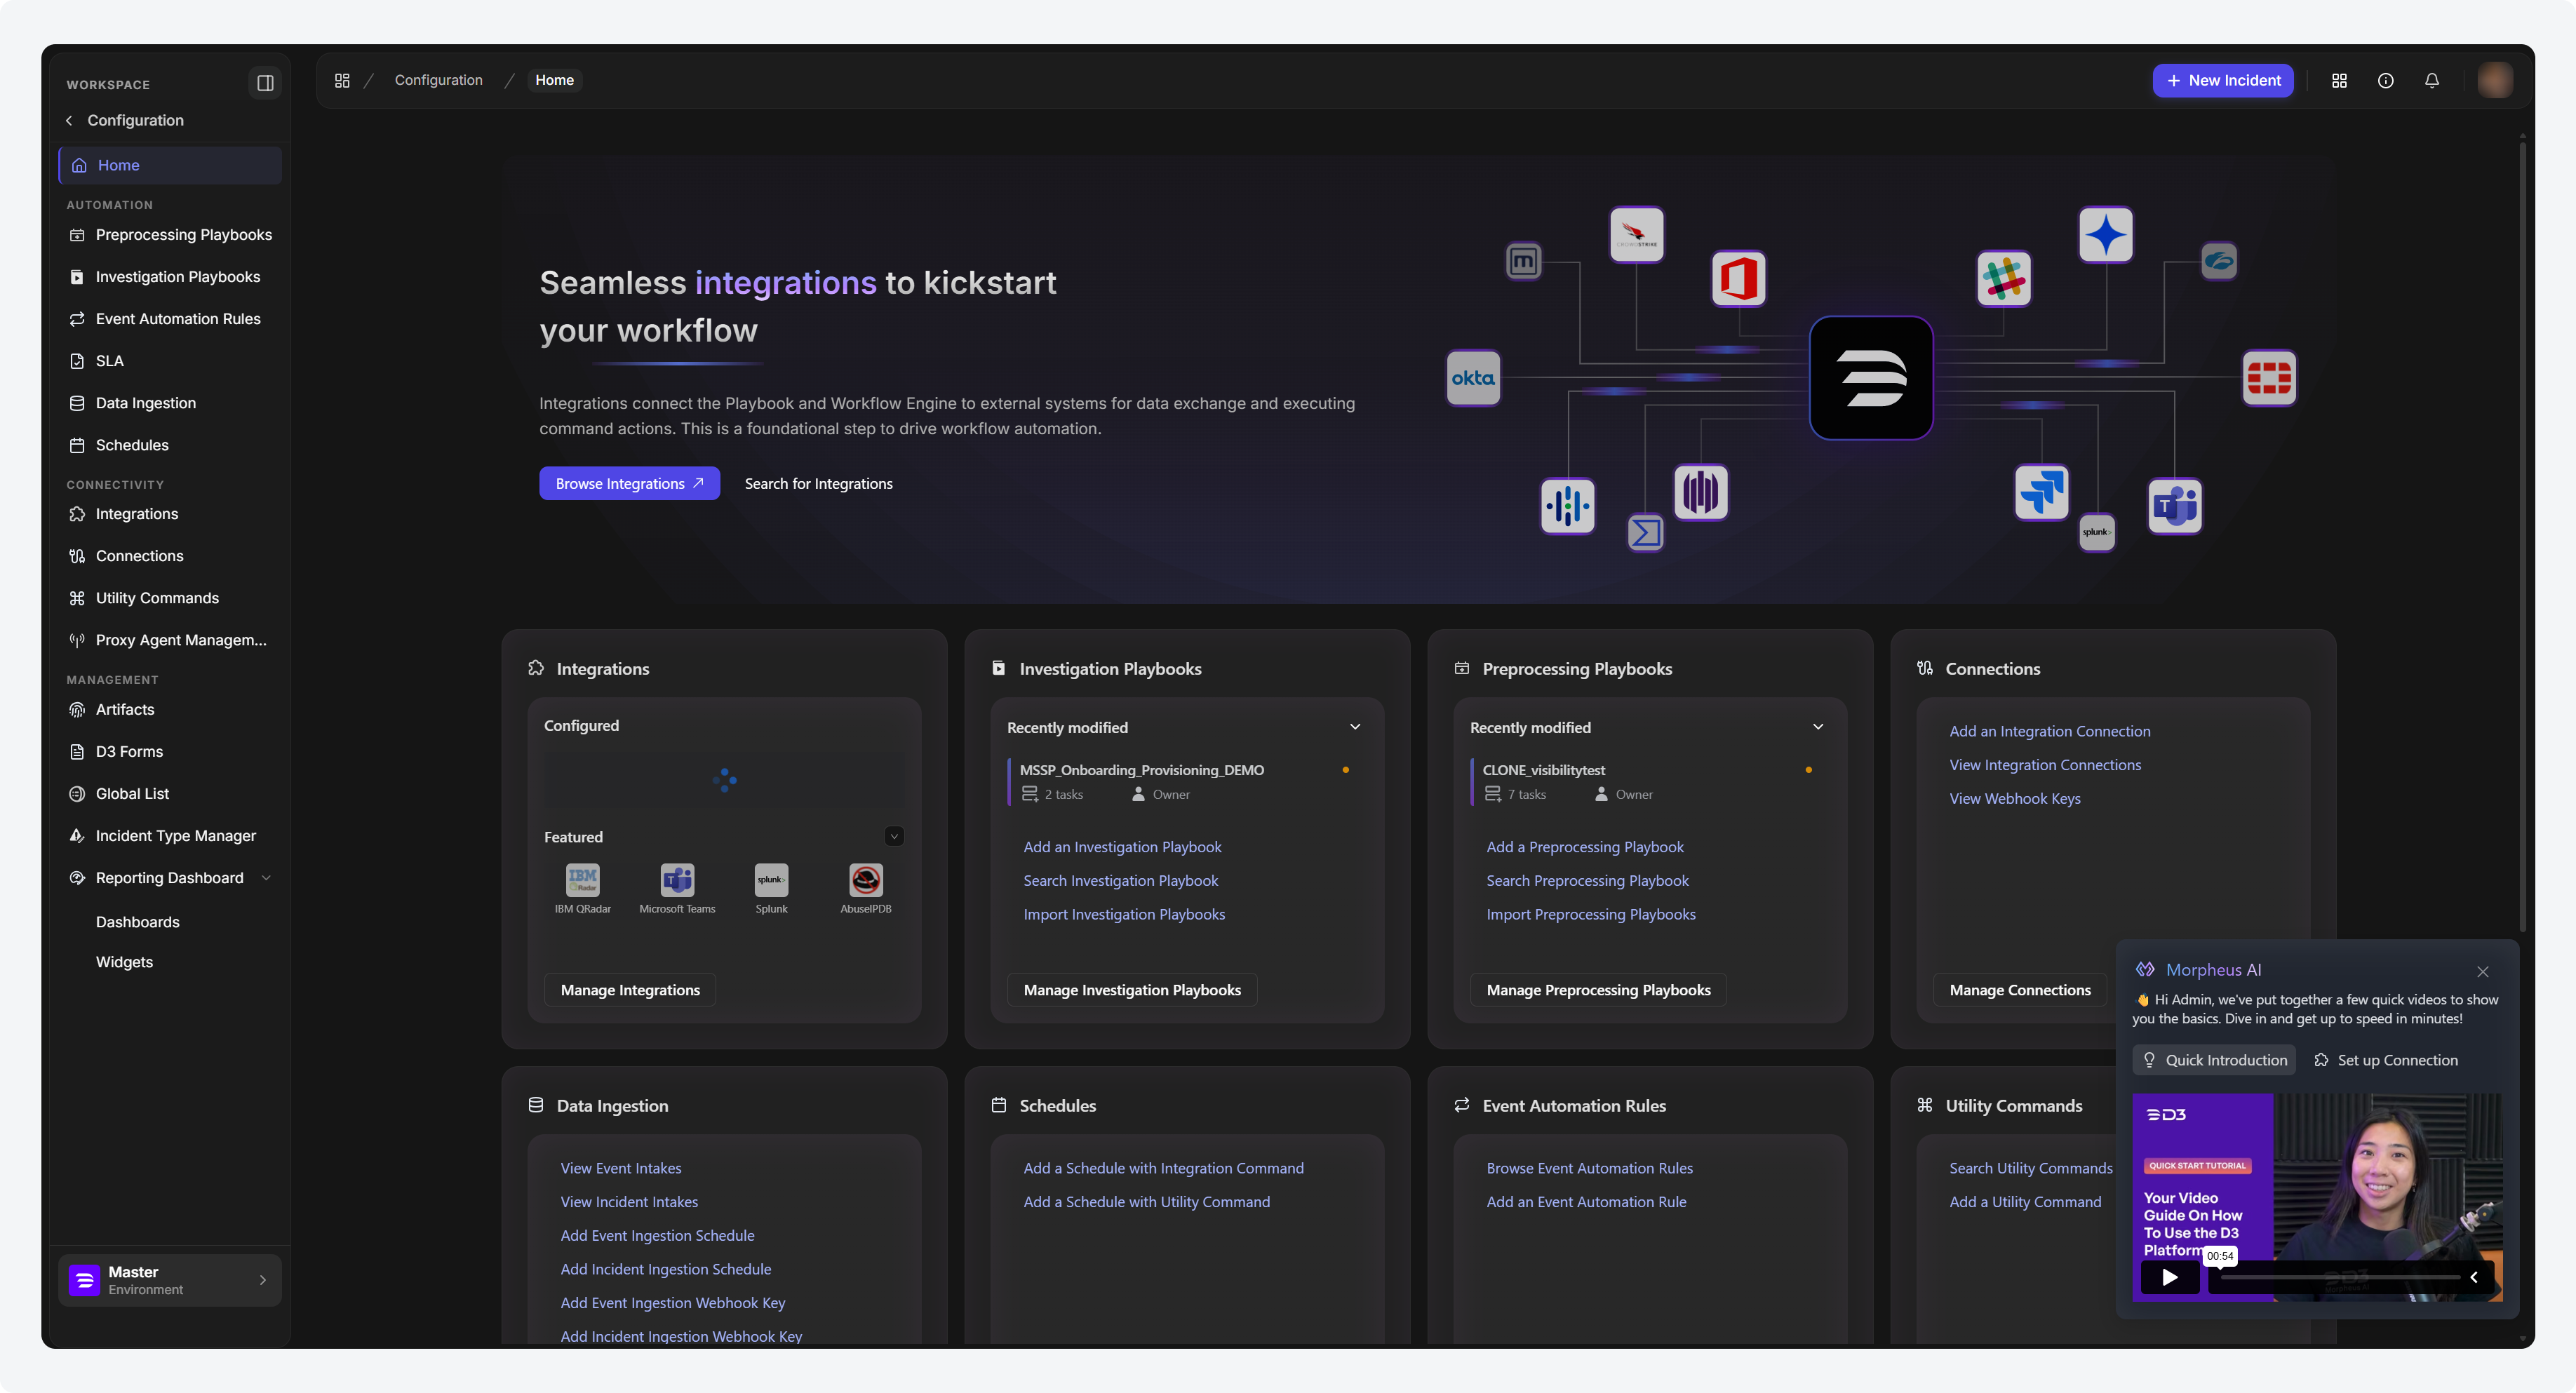2576x1393 pixels.
Task: Select the Microsoft Teams featured integration icon
Action: [x=677, y=880]
